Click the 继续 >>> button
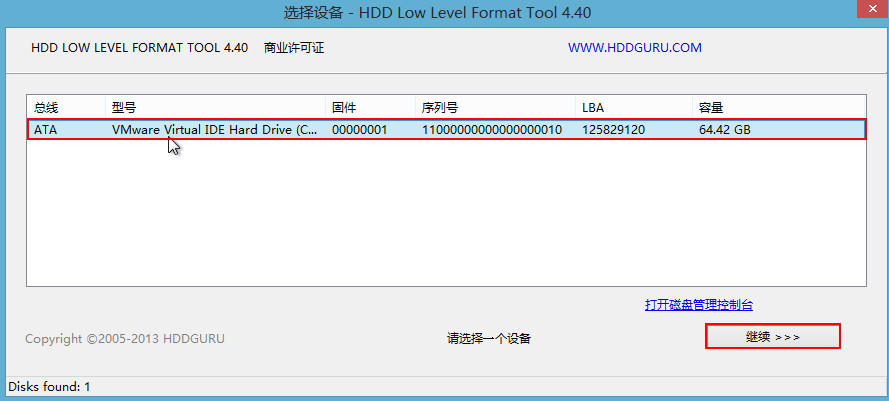Screen dimensions: 889x401 pyautogui.click(x=772, y=336)
